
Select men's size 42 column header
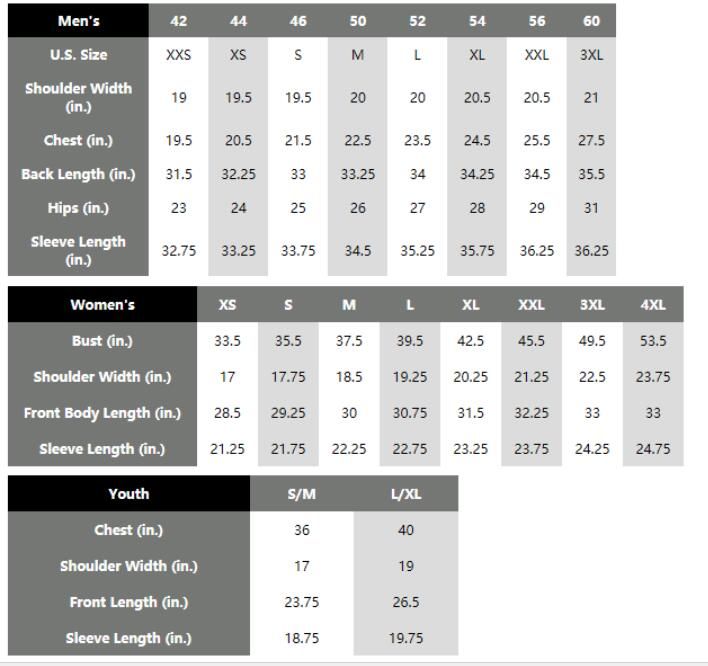tap(178, 21)
